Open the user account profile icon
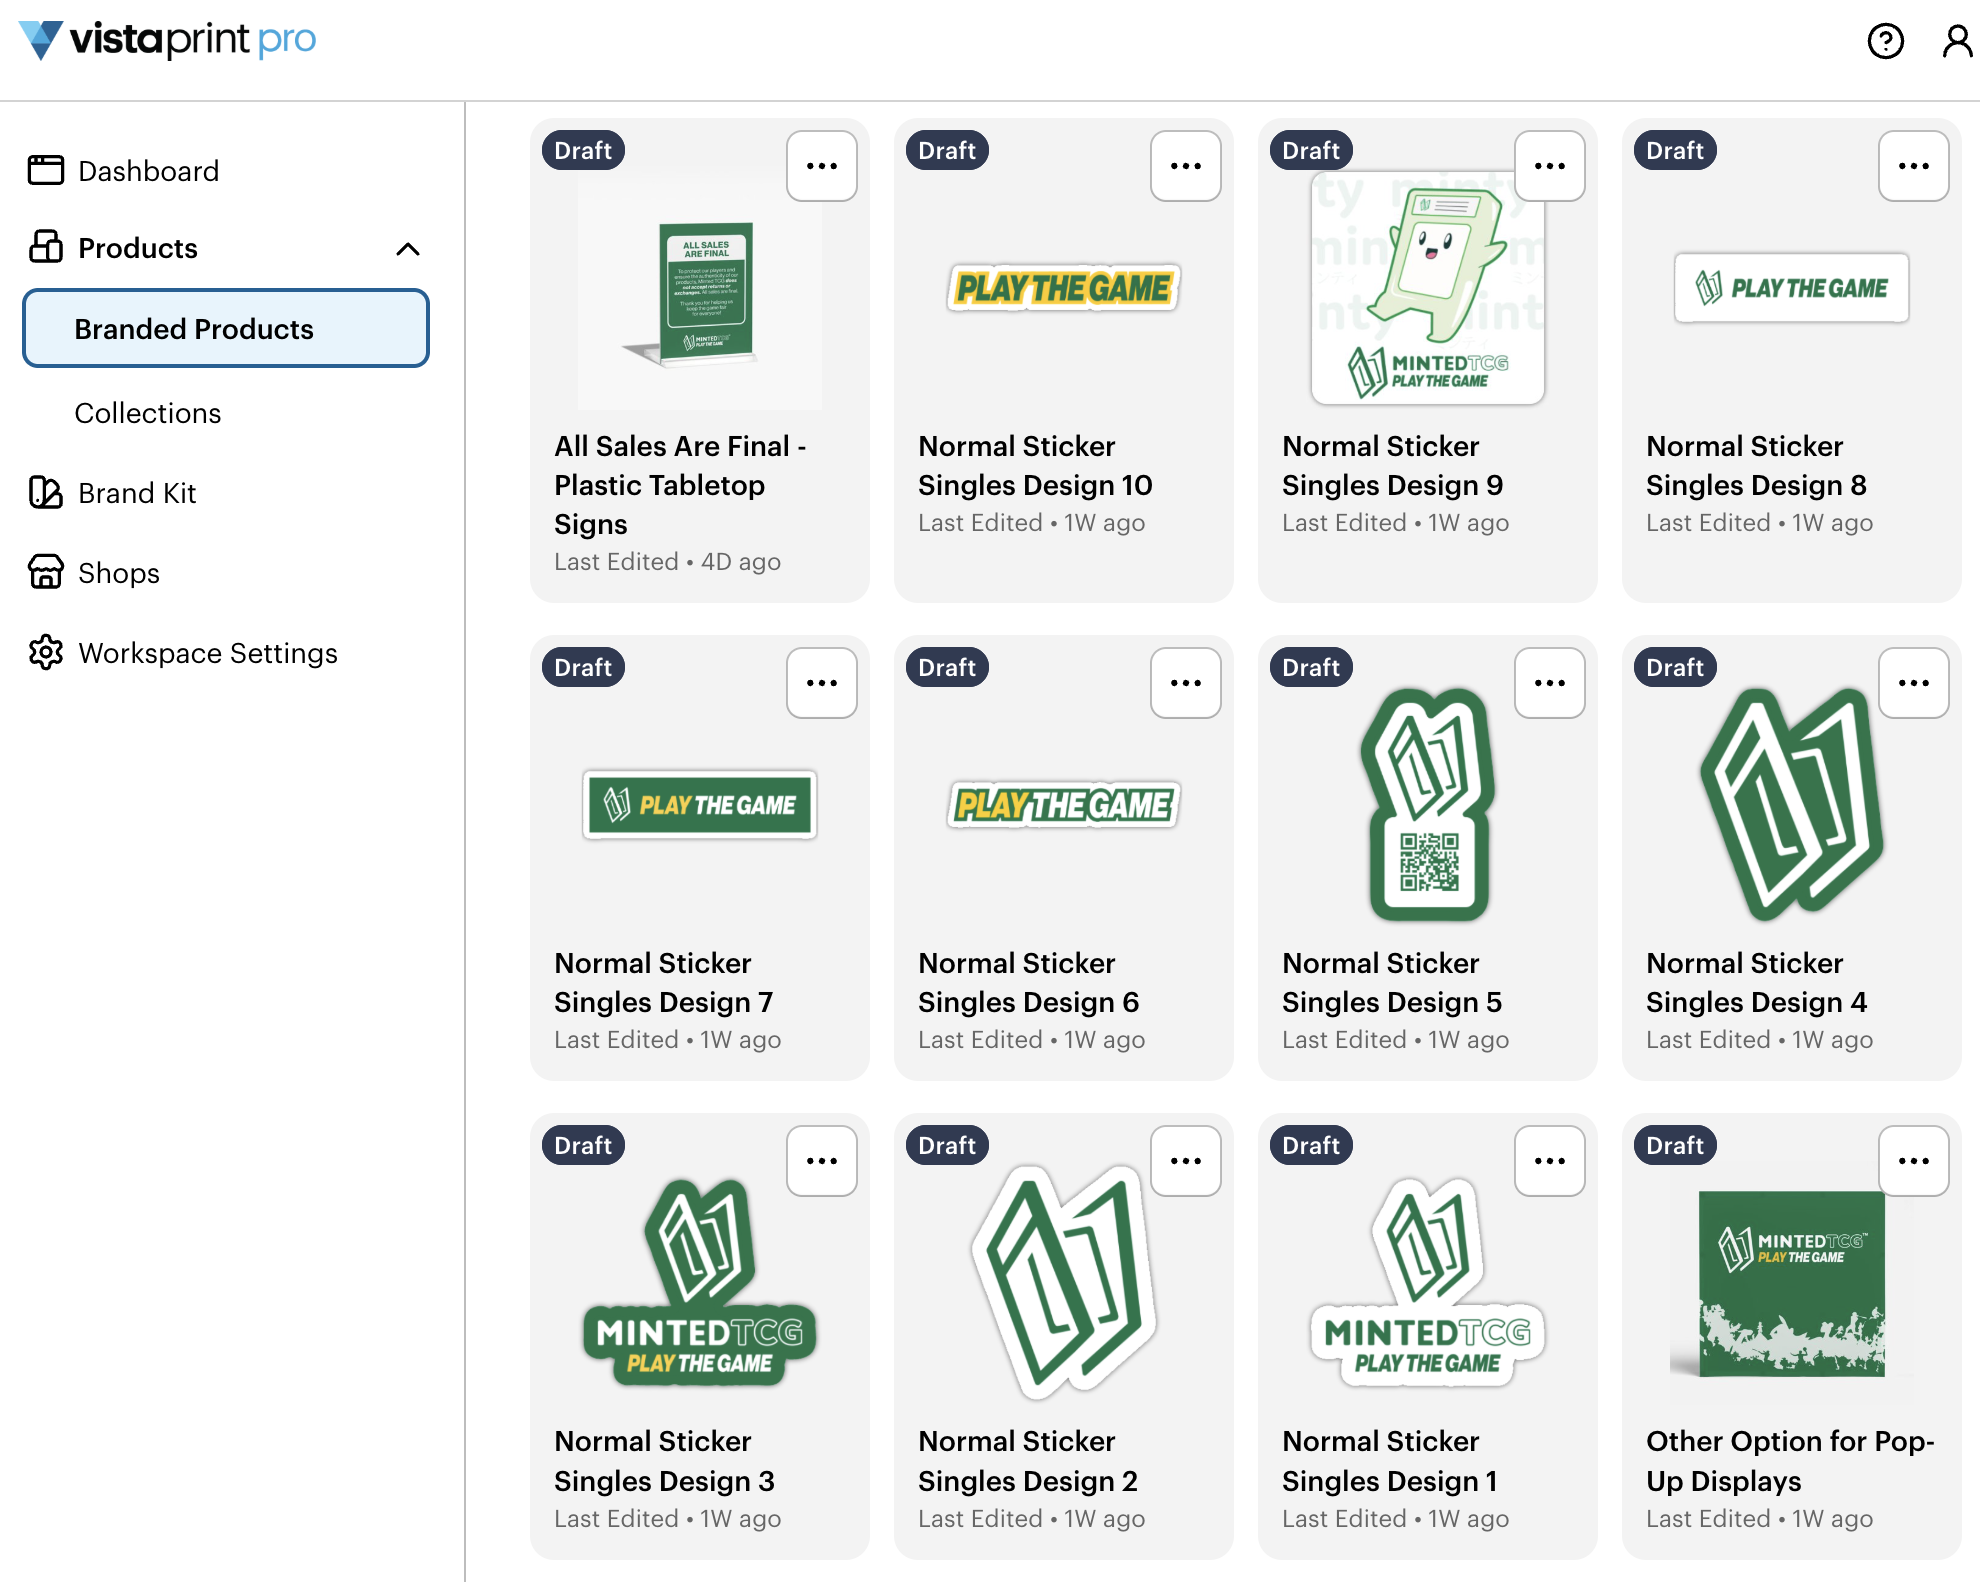 tap(1957, 41)
